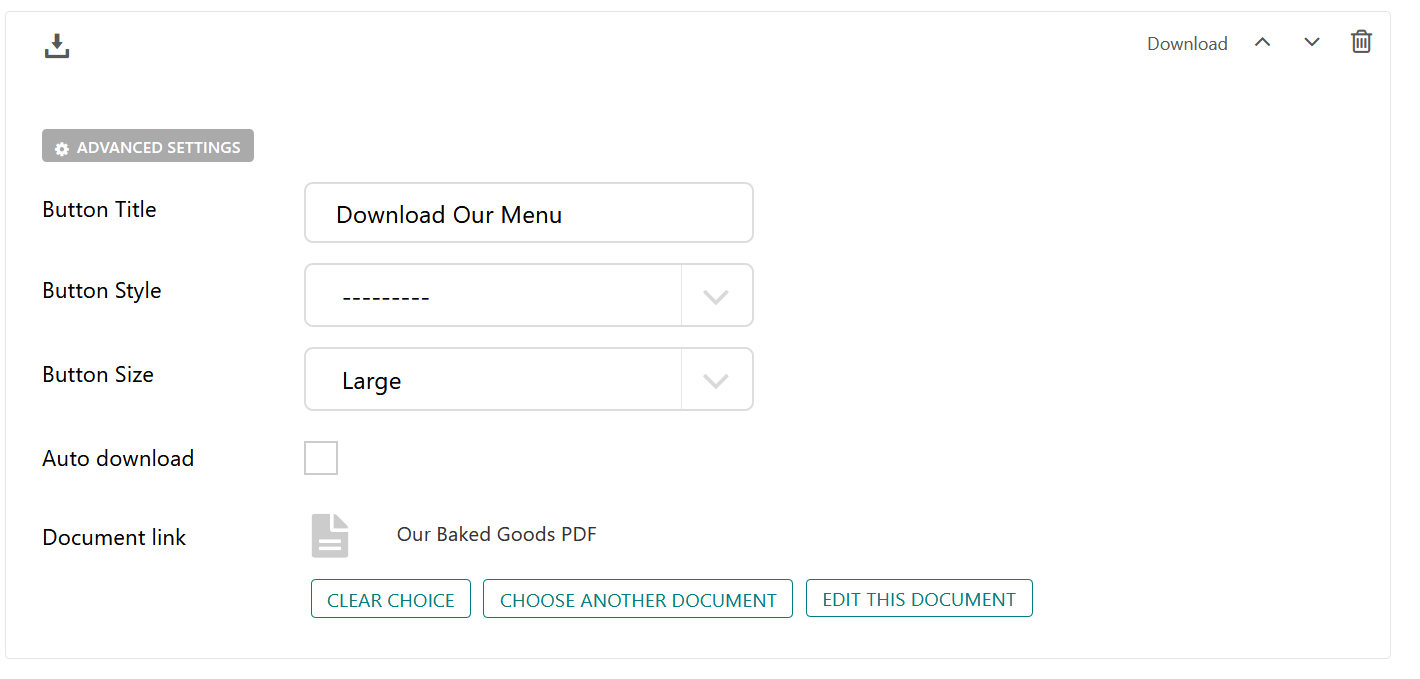
Task: Click the Button Size dropdown arrow
Action: tap(716, 380)
